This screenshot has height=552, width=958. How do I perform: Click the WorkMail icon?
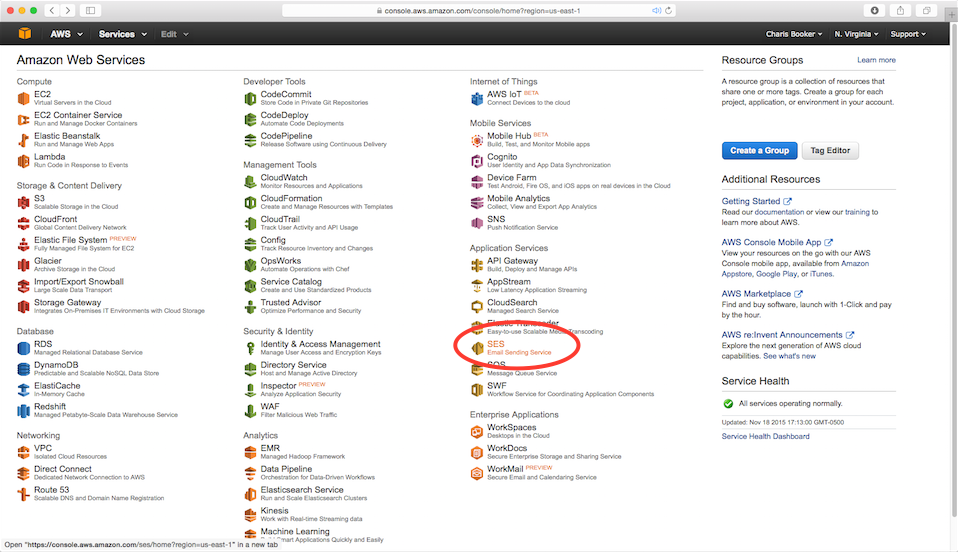click(477, 473)
